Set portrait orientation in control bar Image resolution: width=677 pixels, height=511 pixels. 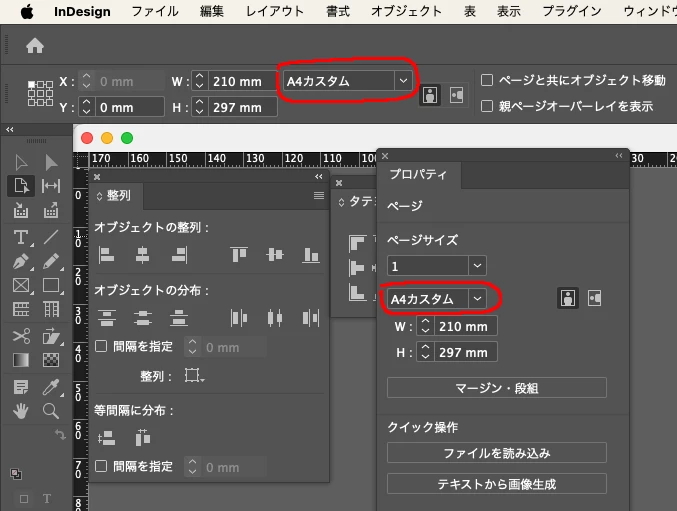click(x=430, y=95)
